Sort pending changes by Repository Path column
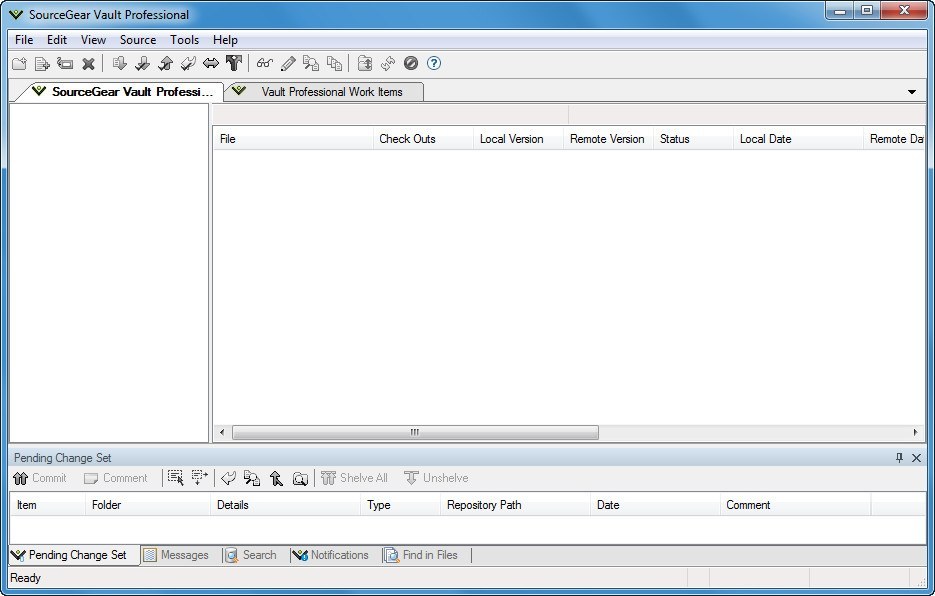 tap(516, 505)
